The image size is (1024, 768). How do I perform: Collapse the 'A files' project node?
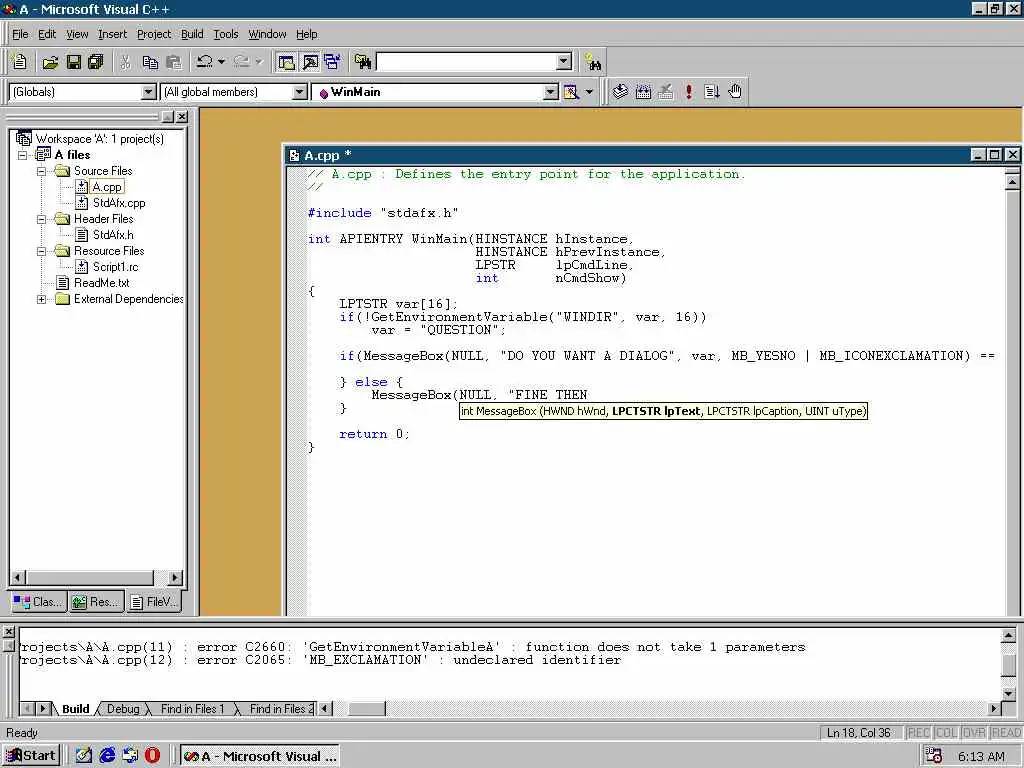(23, 155)
